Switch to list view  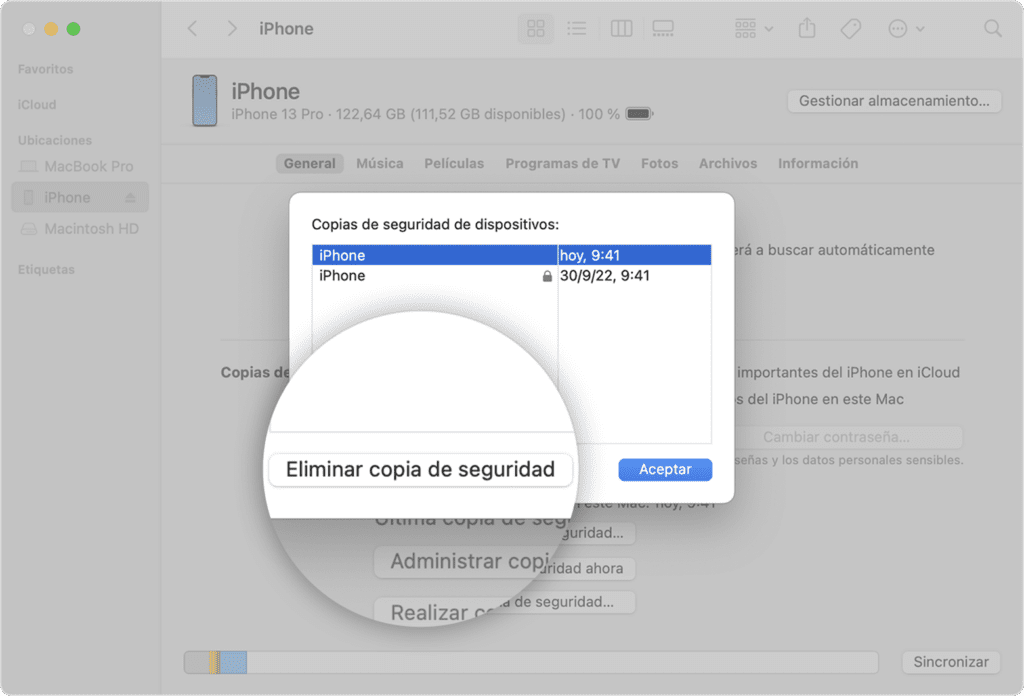pos(576,29)
